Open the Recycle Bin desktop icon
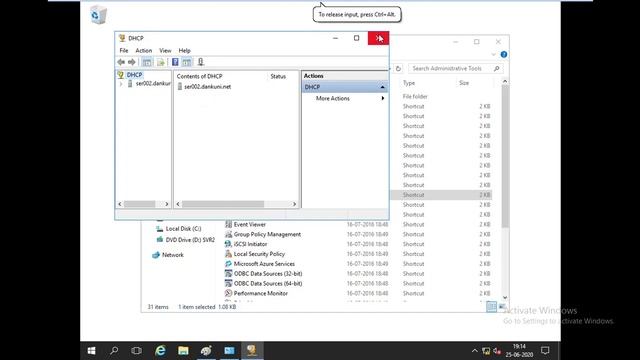640x360 pixels. [98, 15]
